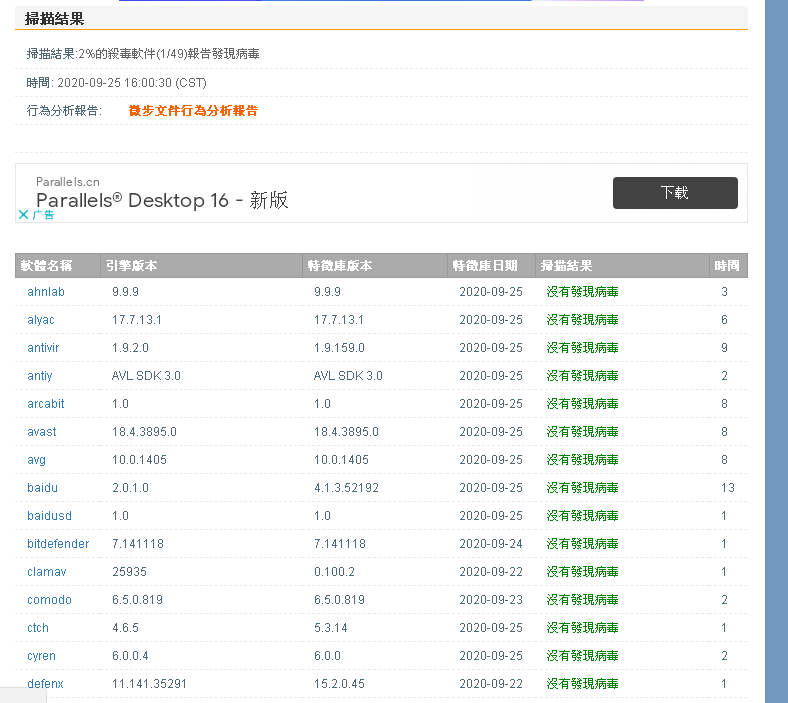Close the ad with the X icon

(23, 214)
